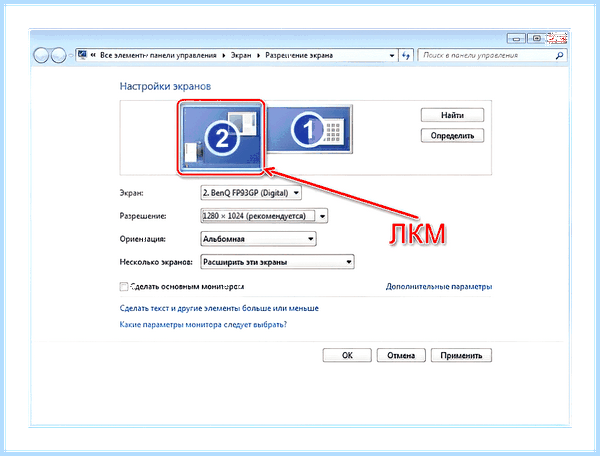Screen dimensions: 600x456
Task: Click the forward navigation arrow button
Action: [58, 55]
